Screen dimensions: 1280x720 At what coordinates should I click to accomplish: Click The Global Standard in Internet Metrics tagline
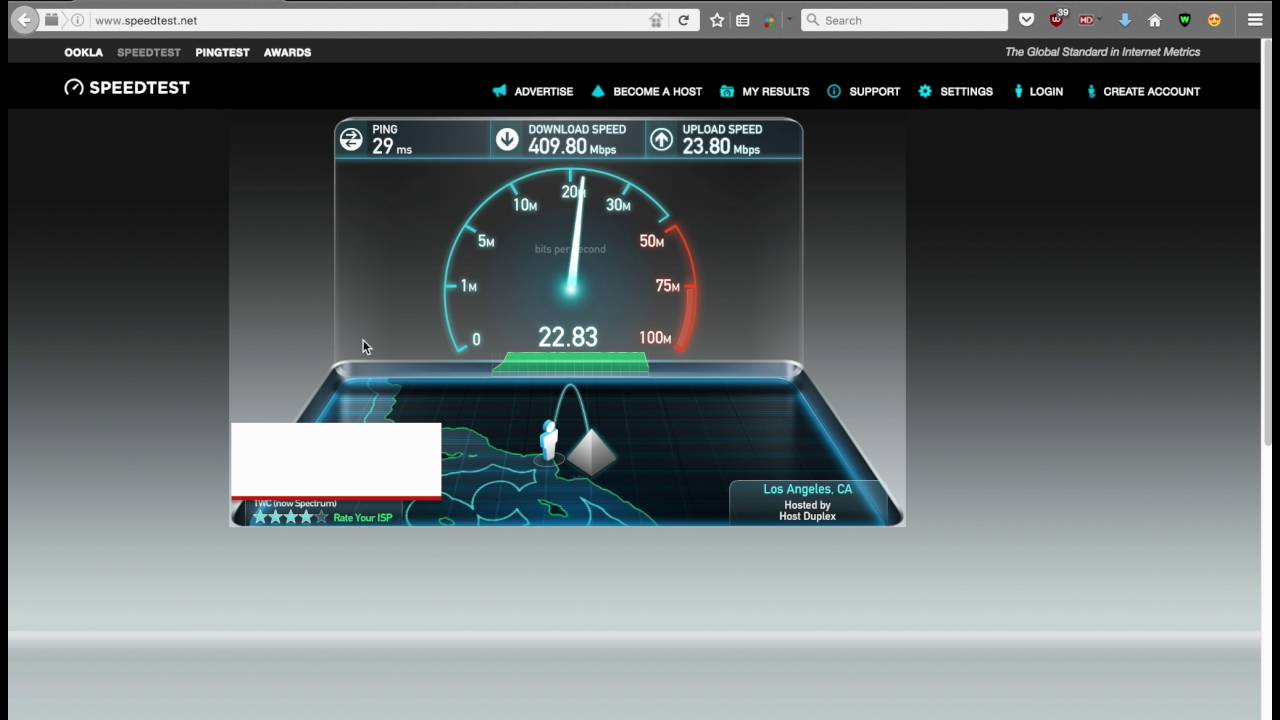point(1102,52)
